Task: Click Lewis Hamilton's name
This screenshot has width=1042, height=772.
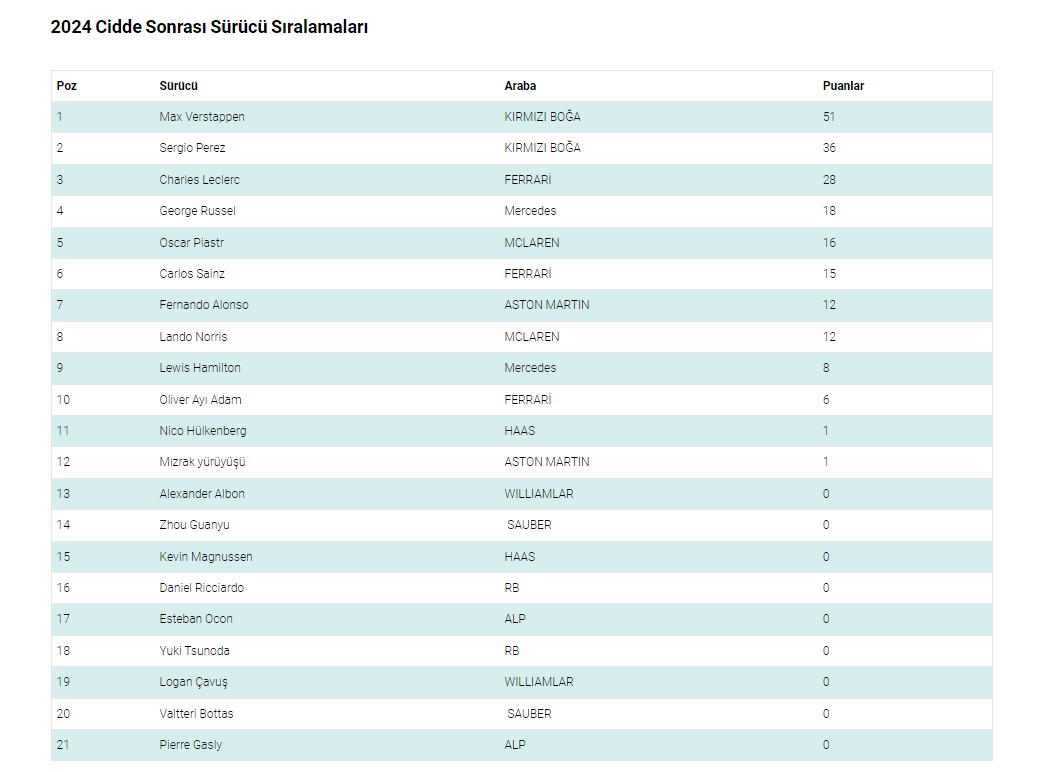Action: [x=200, y=368]
